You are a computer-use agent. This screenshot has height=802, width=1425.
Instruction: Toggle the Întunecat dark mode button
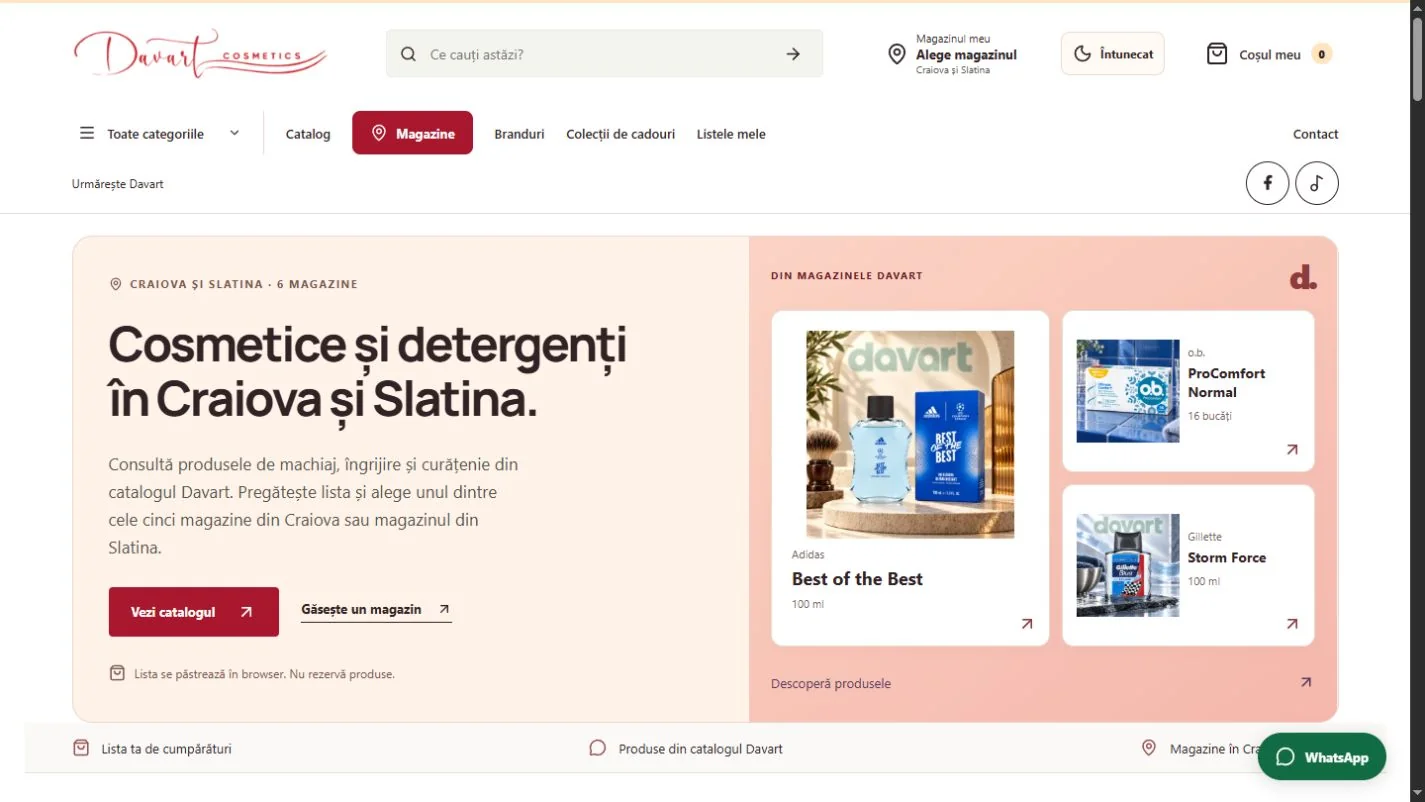(1113, 54)
